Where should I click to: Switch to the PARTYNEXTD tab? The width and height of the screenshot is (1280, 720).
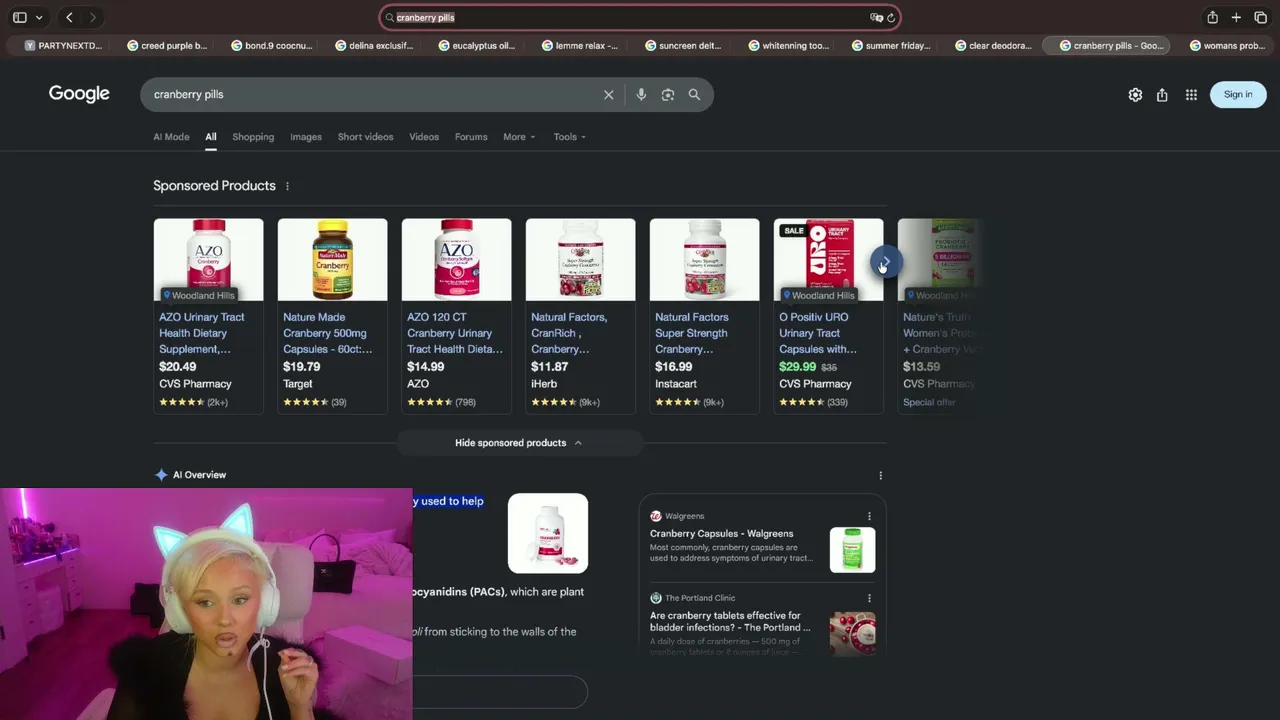(x=63, y=45)
